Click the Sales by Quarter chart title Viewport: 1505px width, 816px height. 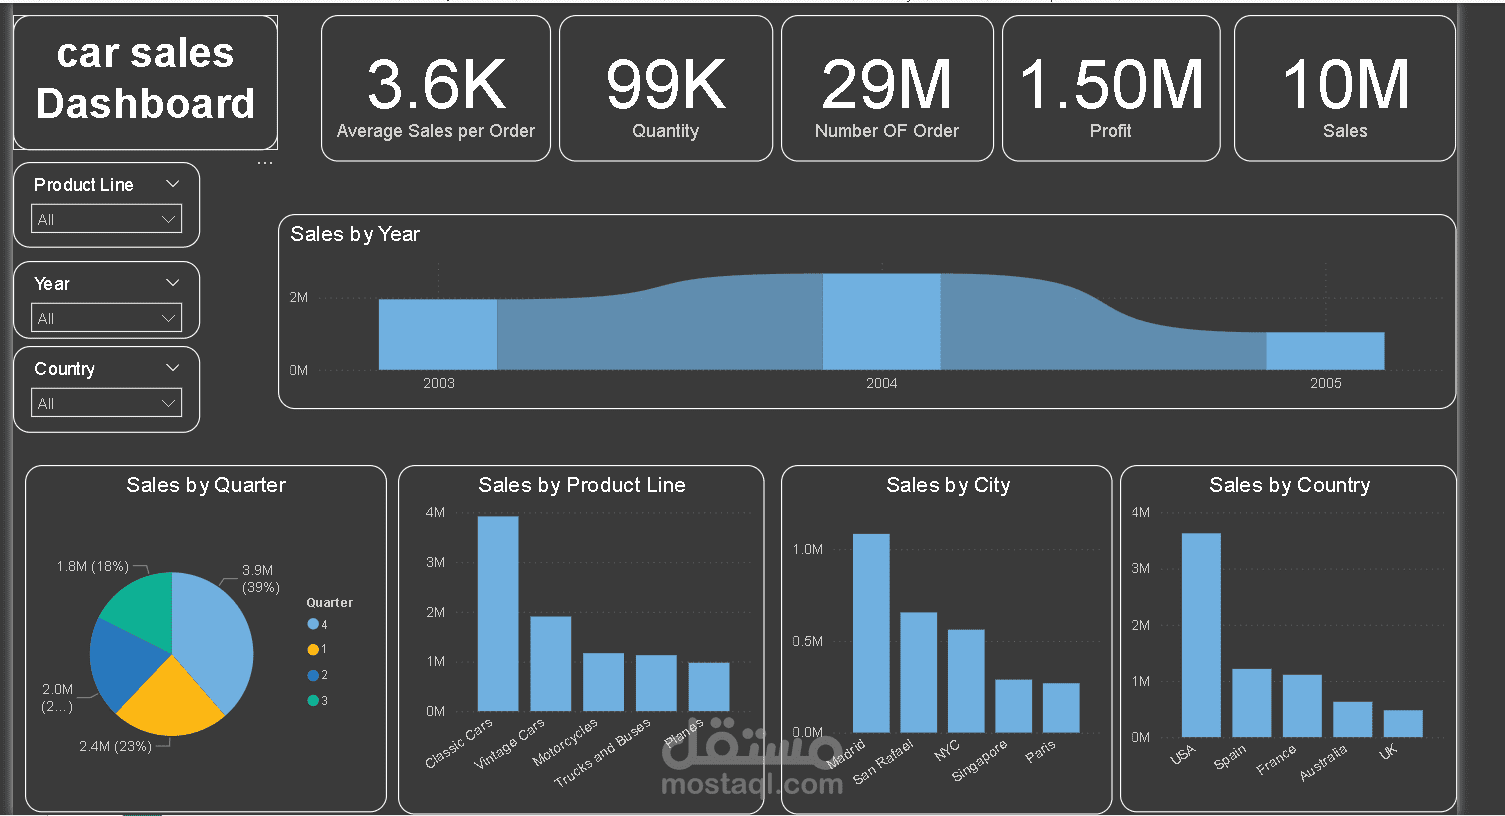point(206,485)
